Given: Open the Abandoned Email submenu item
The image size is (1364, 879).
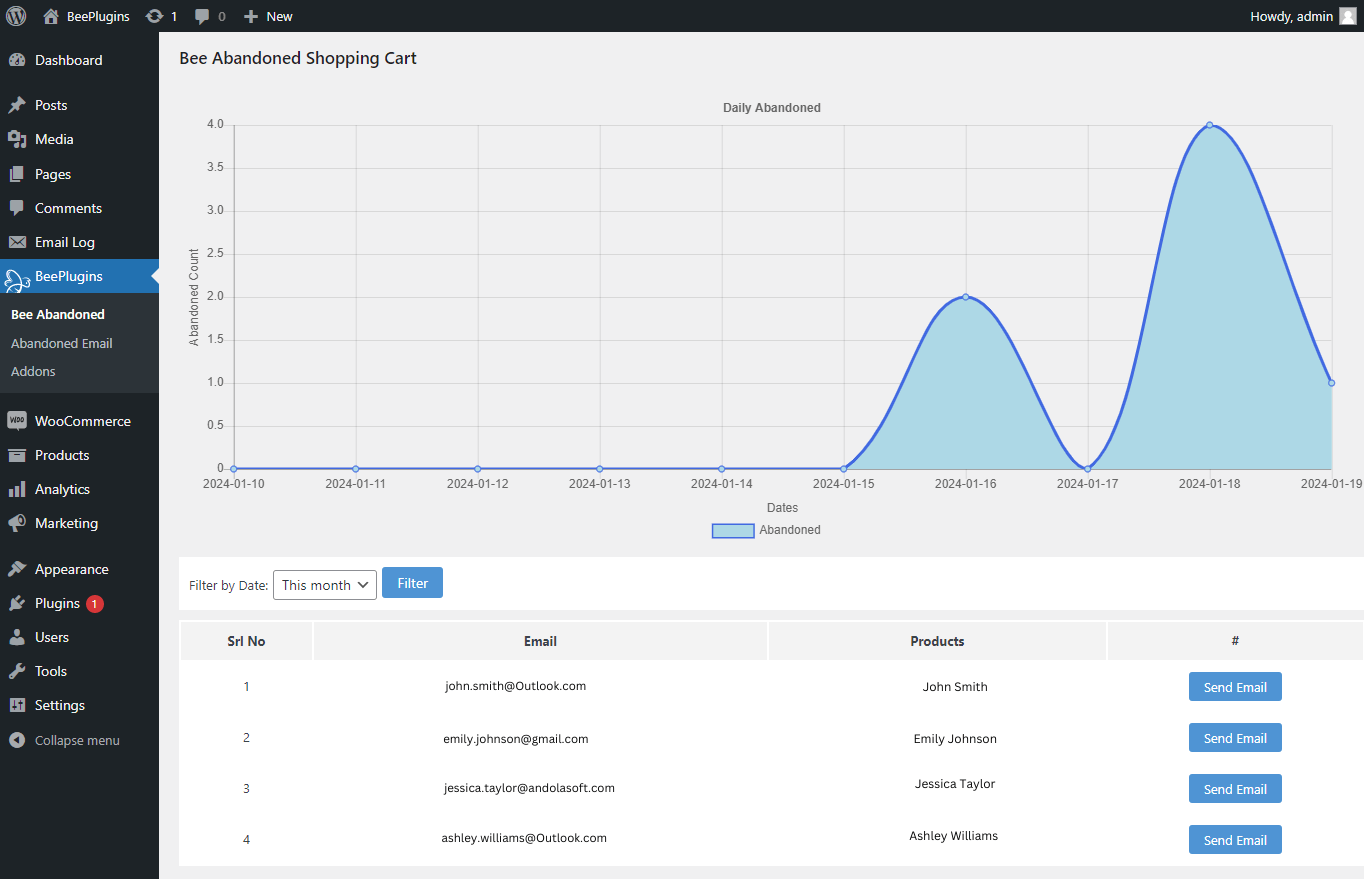Looking at the screenshot, I should coord(62,343).
